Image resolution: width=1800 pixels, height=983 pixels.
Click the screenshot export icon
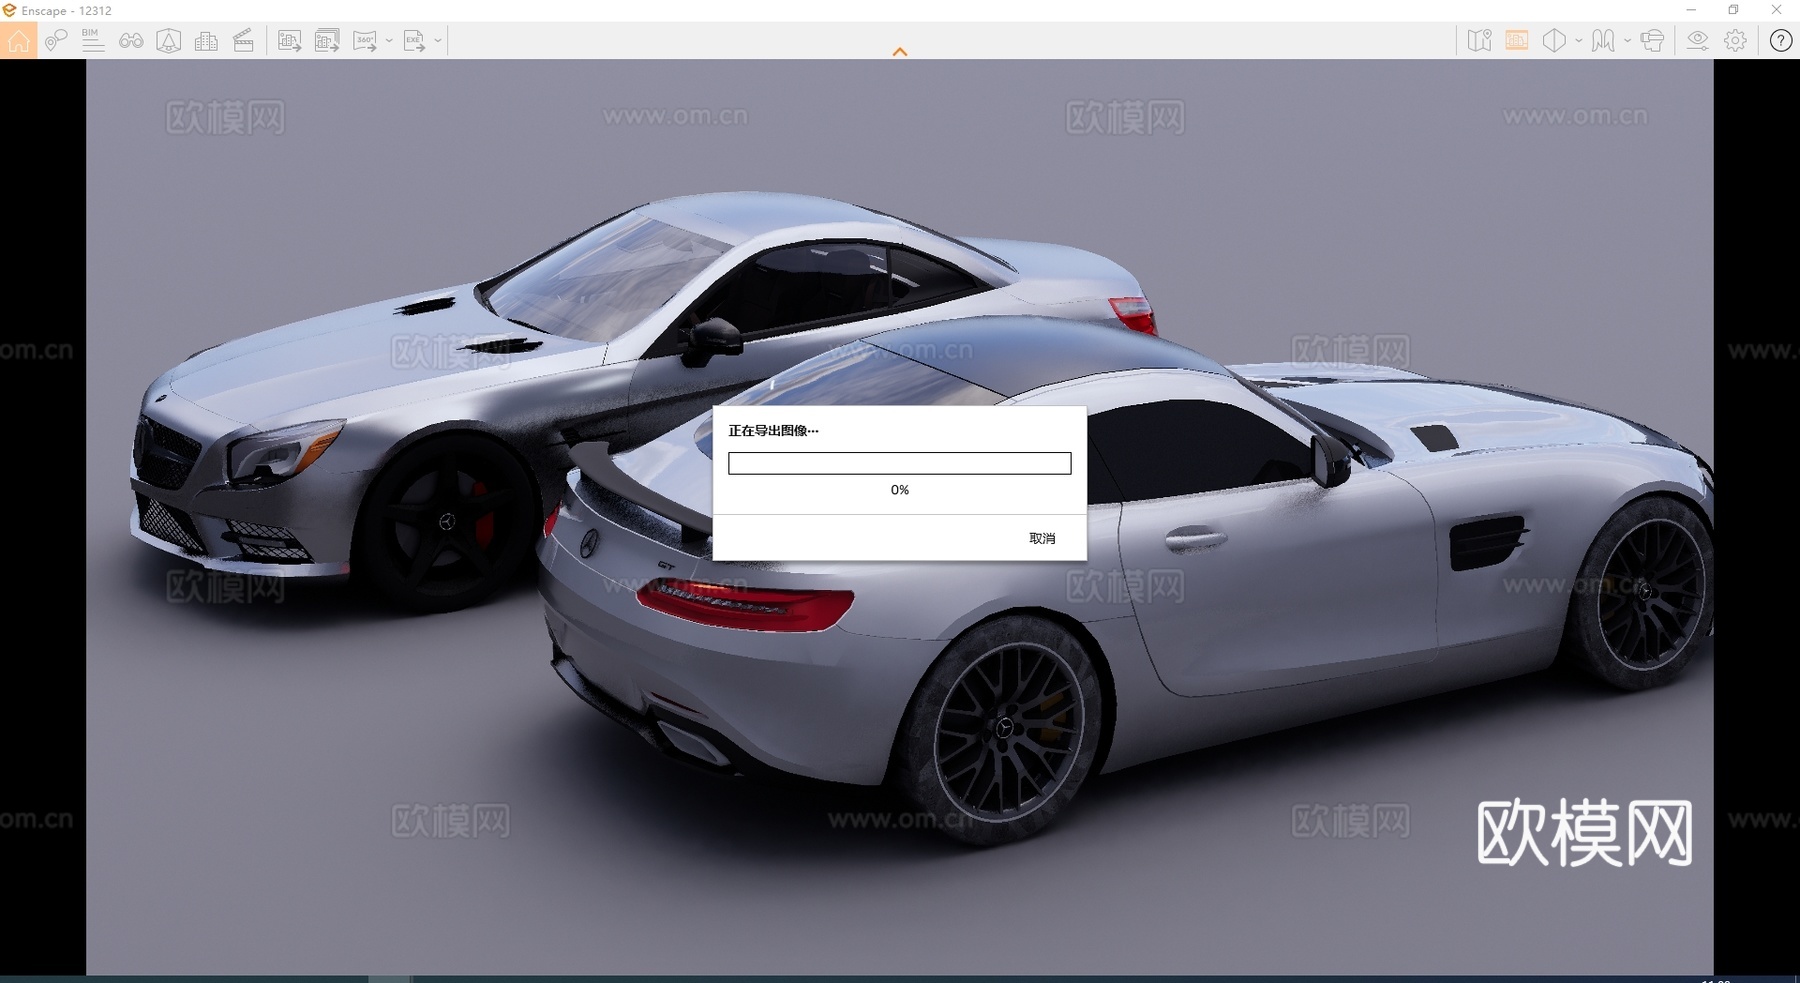(x=290, y=41)
